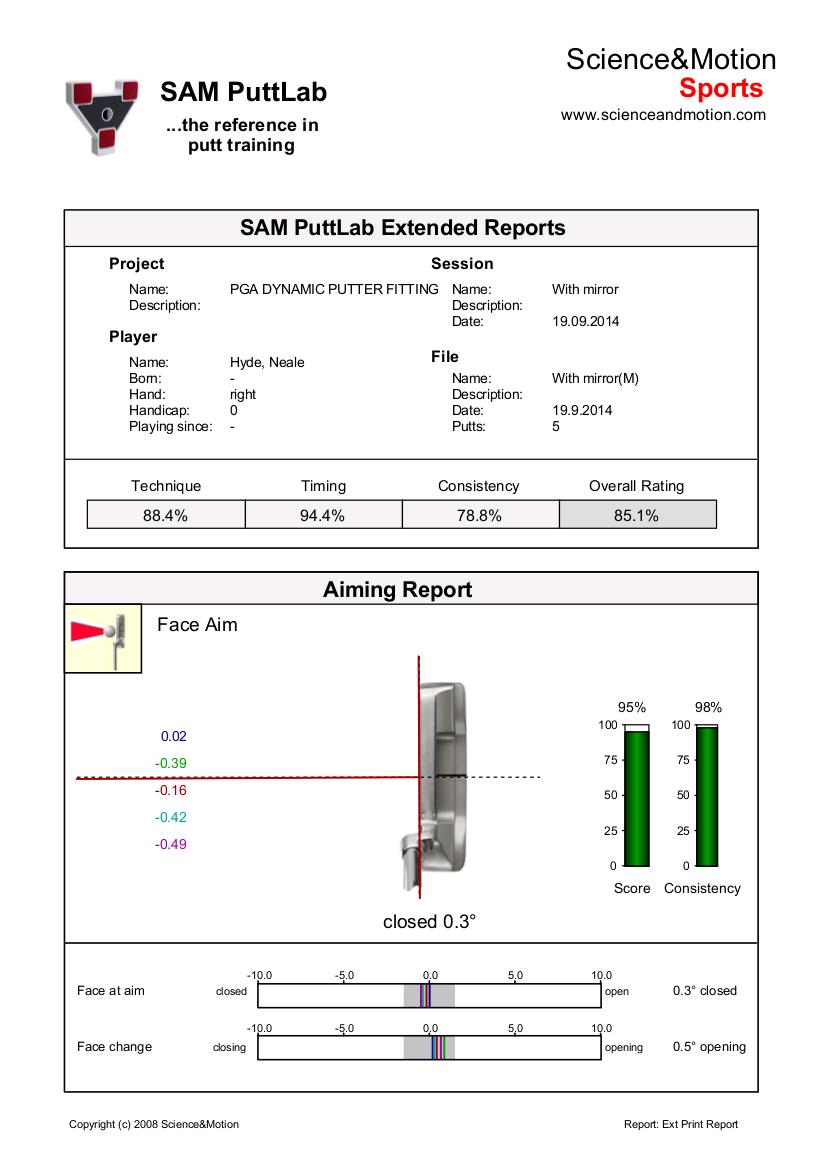826x1169 pixels.
Task: Click the Copyright (c) 2008 Science&Motion footer
Action: click(154, 1124)
